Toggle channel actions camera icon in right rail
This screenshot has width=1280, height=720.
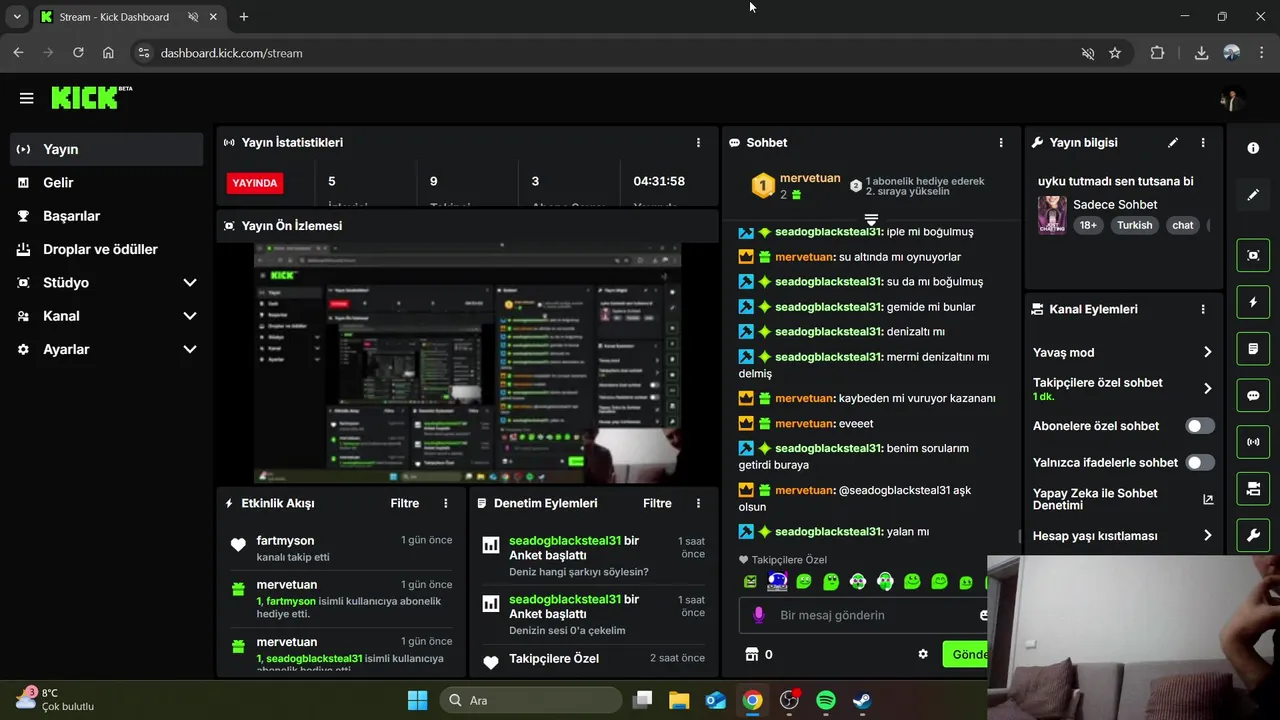(1253, 489)
